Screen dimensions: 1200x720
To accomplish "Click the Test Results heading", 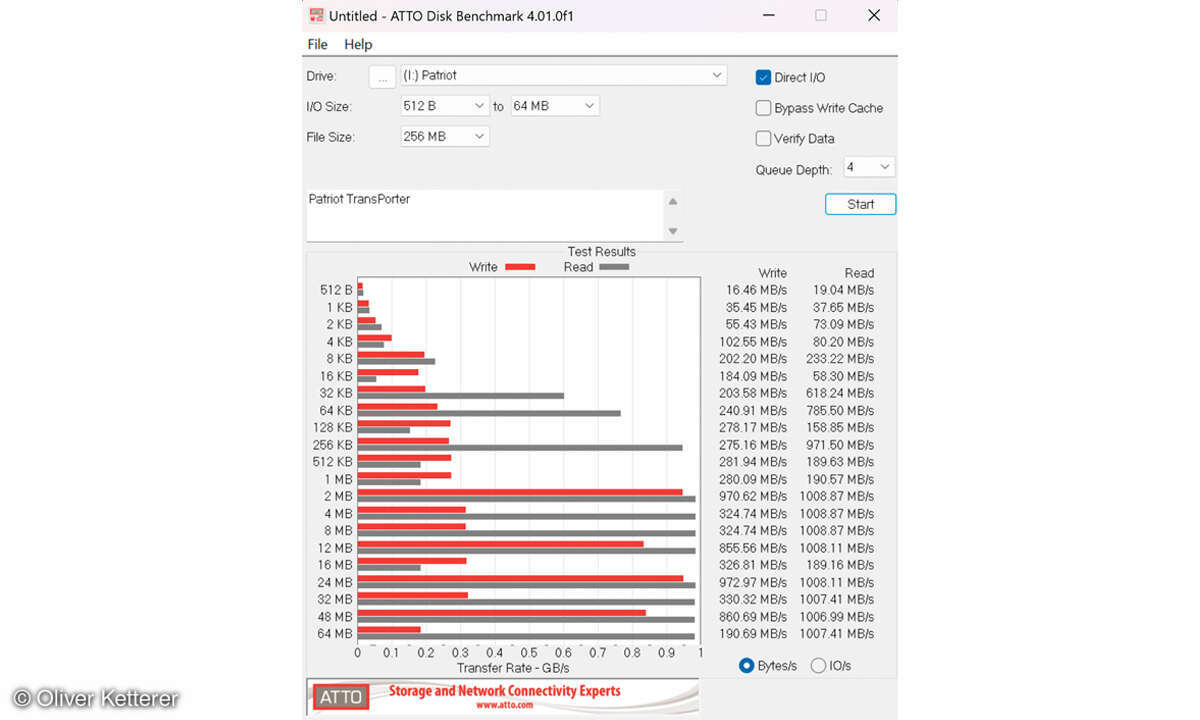I will point(602,252).
